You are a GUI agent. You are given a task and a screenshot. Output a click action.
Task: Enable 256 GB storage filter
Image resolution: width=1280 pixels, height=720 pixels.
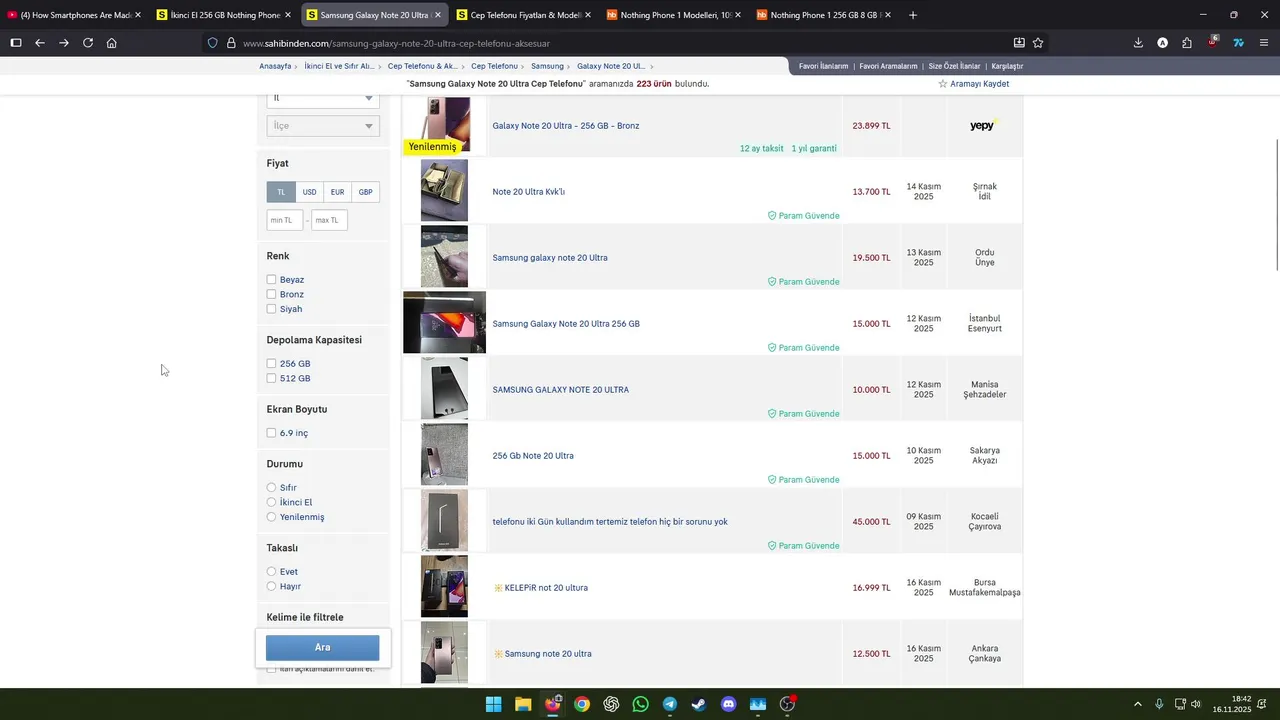pos(271,364)
